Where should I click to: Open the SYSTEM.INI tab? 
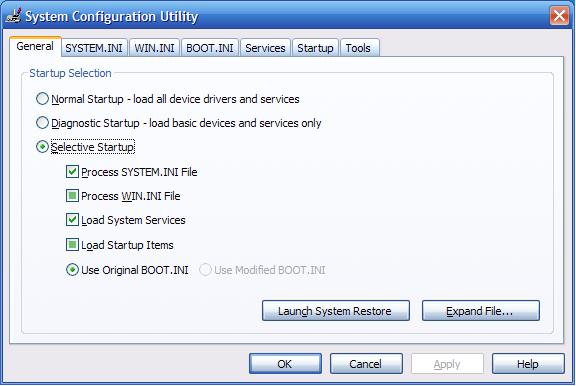94,48
